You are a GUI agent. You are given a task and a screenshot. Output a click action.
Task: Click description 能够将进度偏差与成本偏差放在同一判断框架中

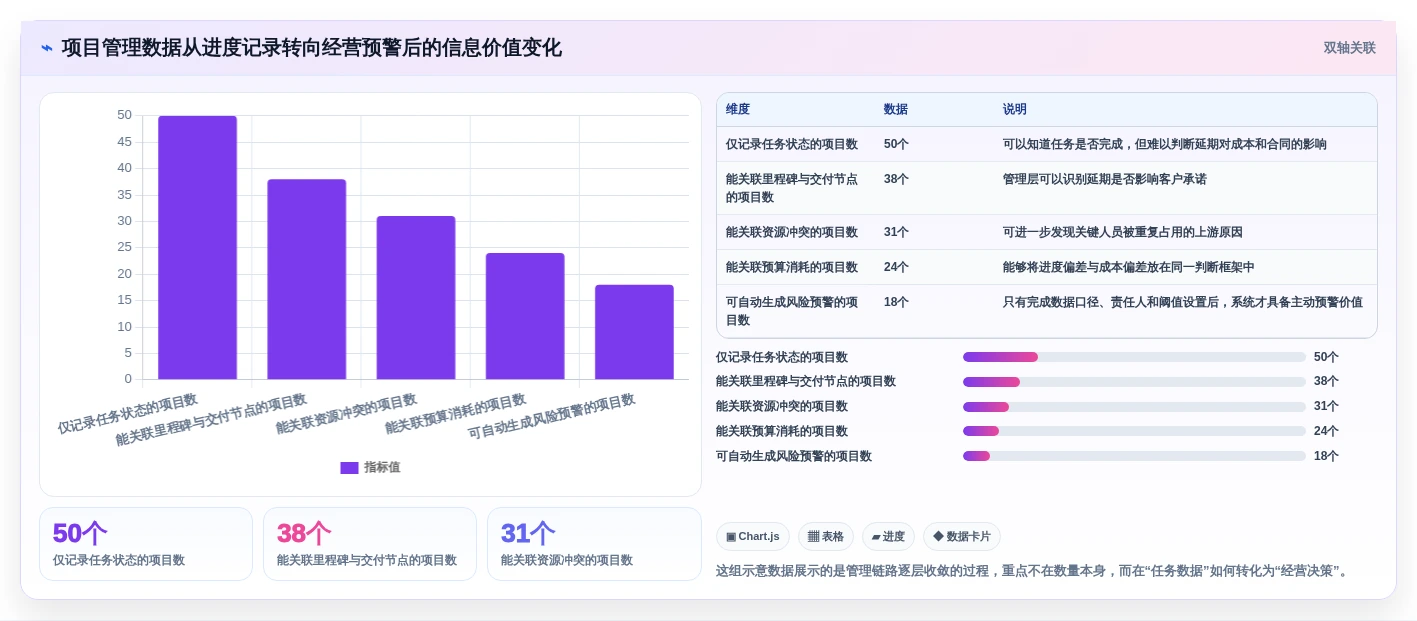(x=1129, y=267)
